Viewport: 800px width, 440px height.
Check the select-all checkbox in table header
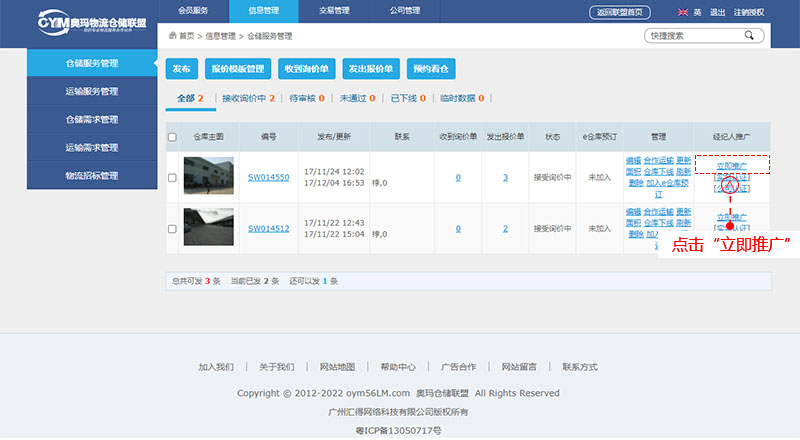(172, 137)
